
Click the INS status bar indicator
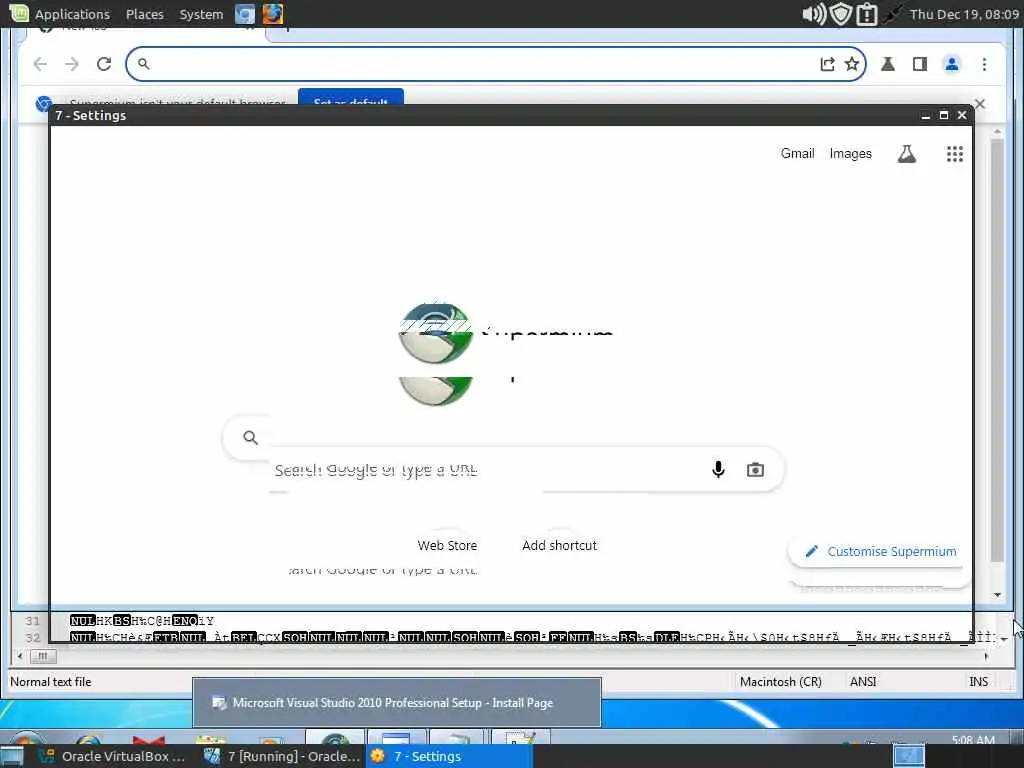tap(978, 682)
